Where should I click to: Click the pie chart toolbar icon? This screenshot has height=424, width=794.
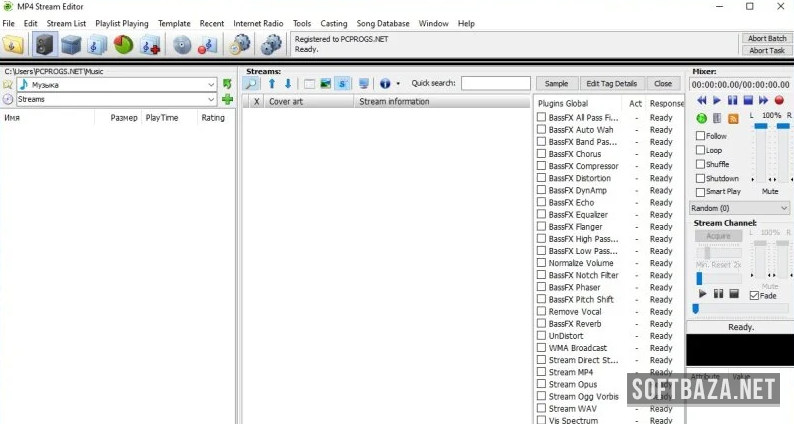click(x=123, y=44)
